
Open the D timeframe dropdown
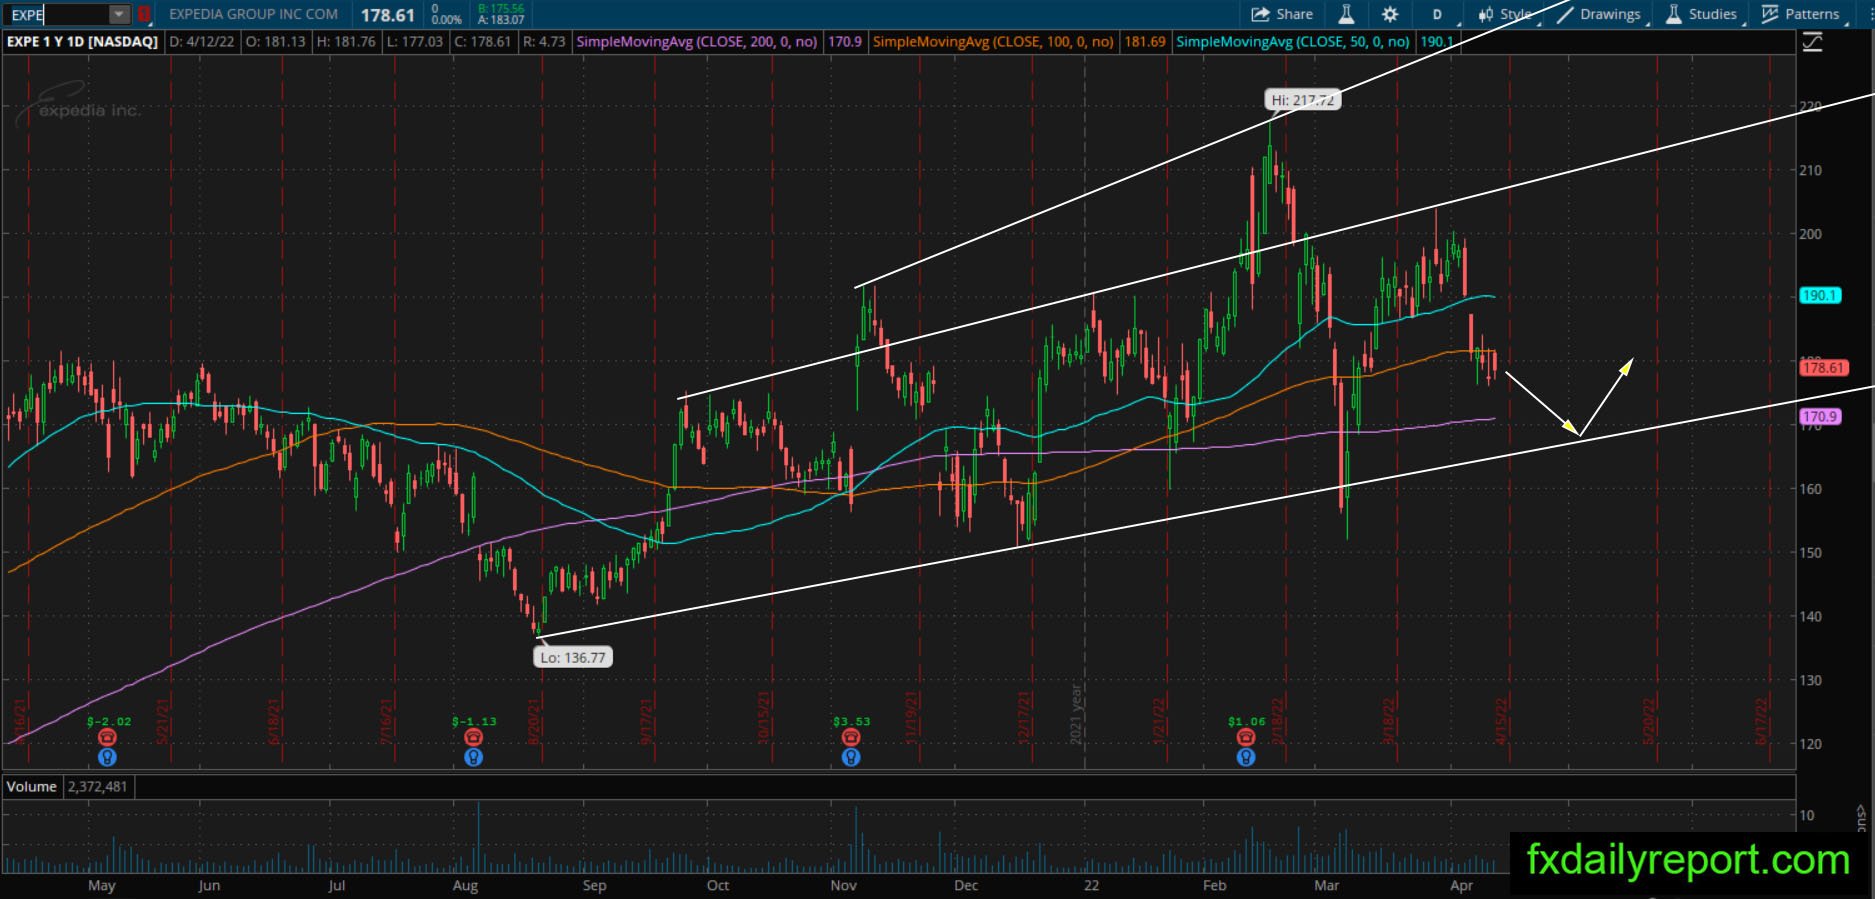1437,14
